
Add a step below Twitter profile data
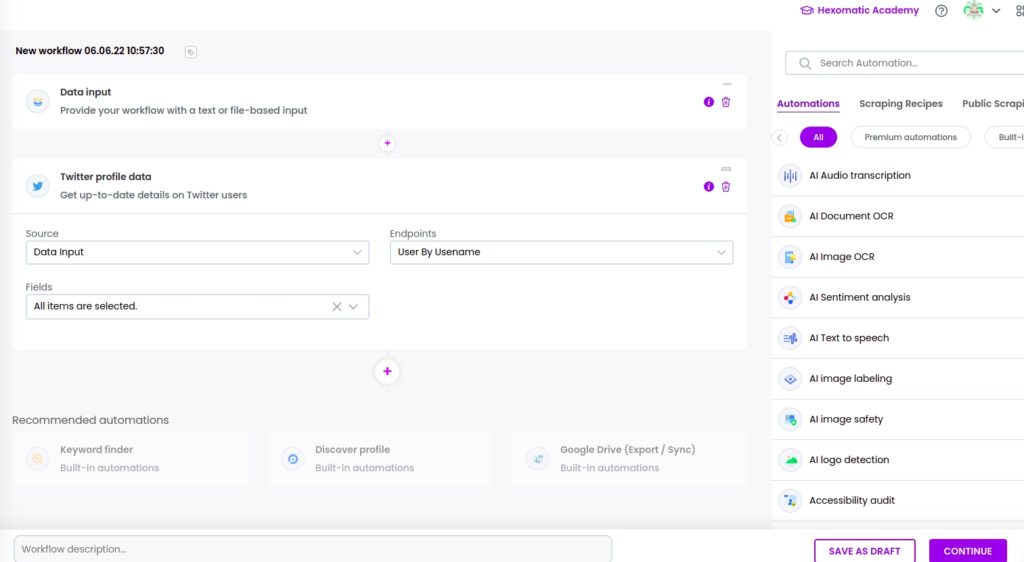pos(387,371)
